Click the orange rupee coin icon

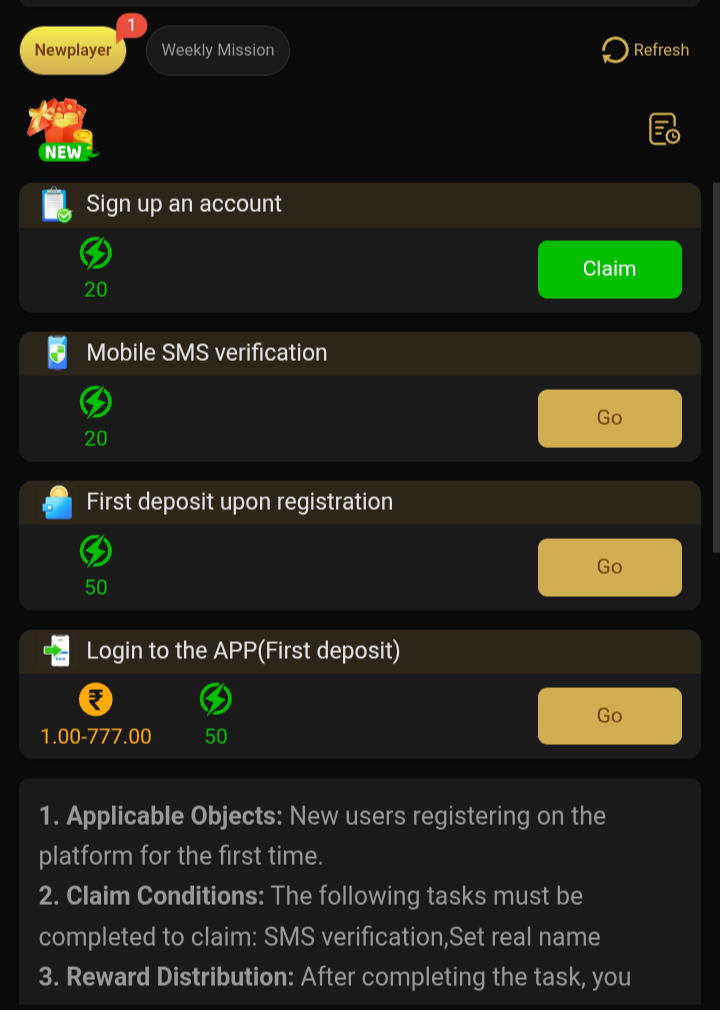pos(96,698)
